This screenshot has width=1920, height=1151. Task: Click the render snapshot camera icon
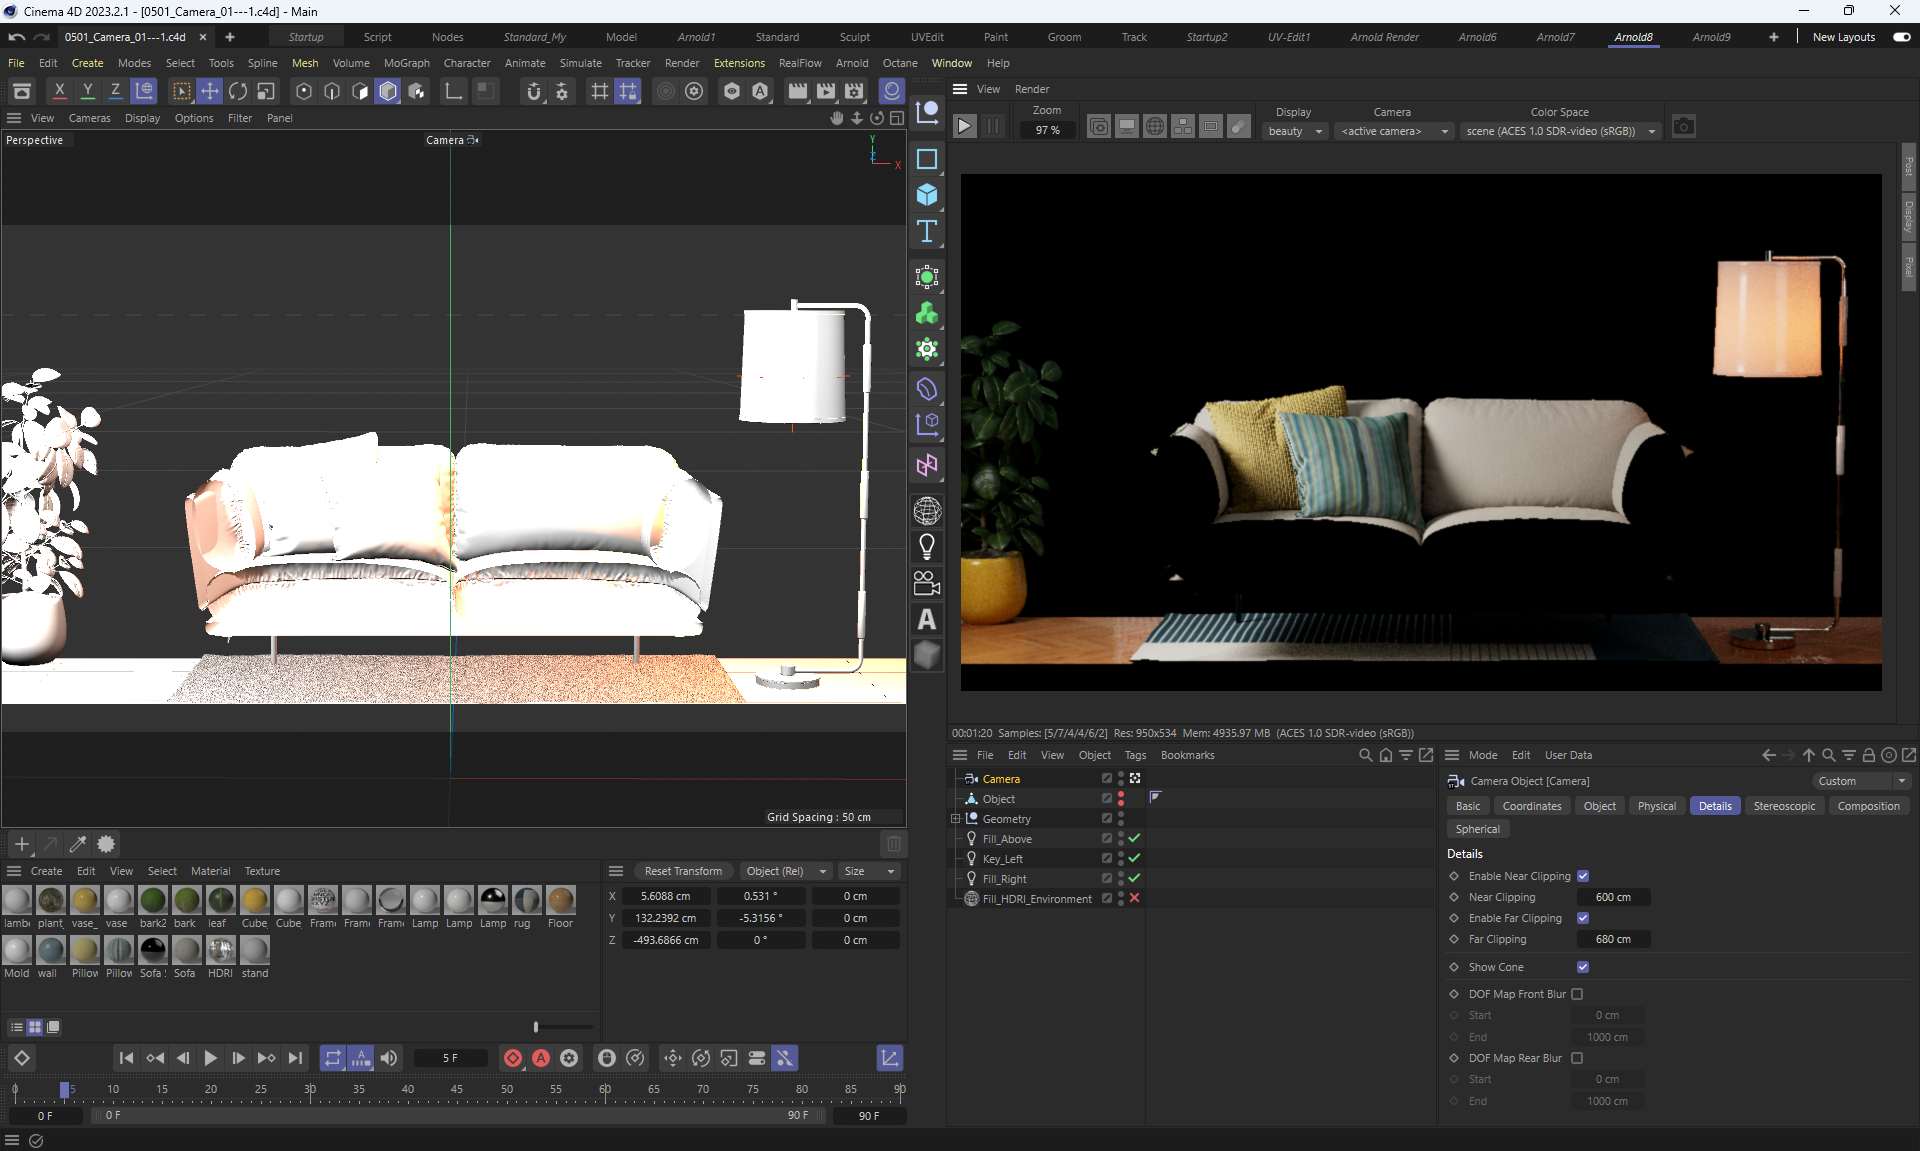click(1684, 127)
